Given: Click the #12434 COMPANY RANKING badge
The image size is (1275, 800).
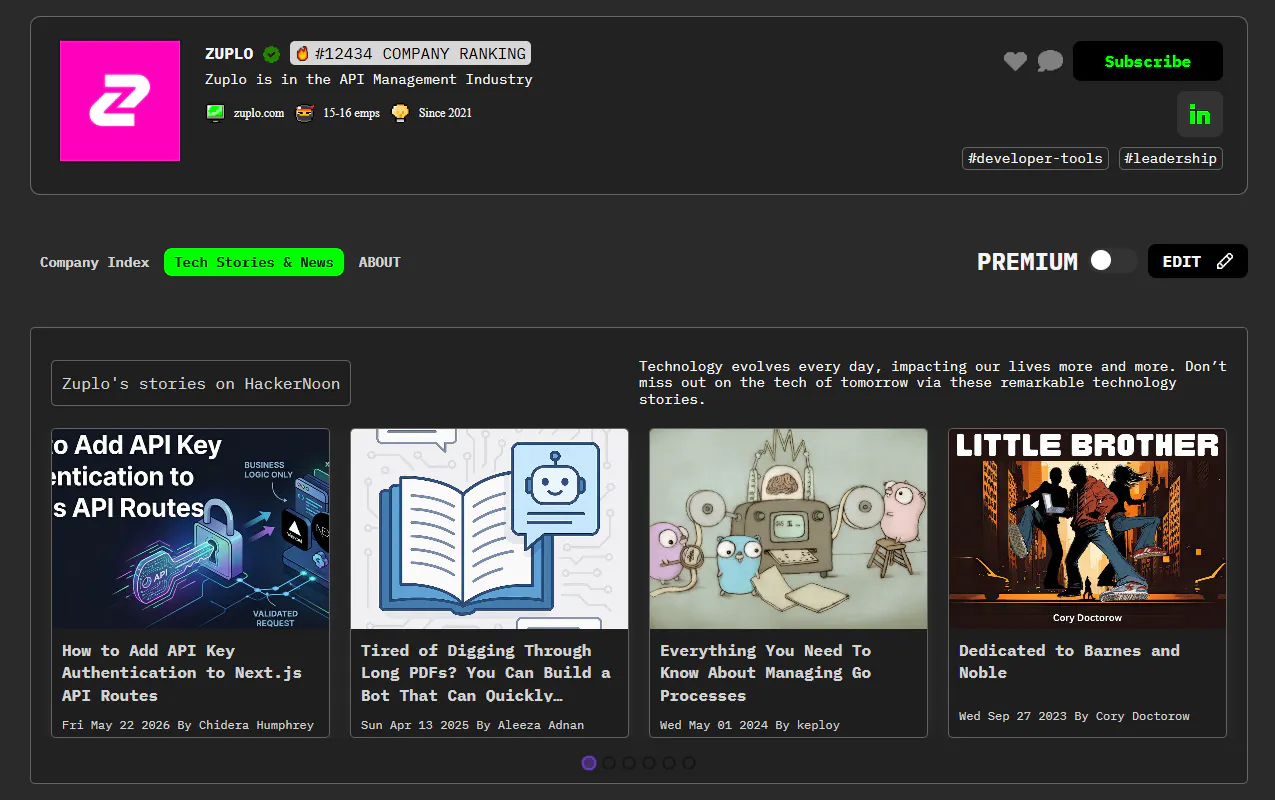Looking at the screenshot, I should [410, 53].
